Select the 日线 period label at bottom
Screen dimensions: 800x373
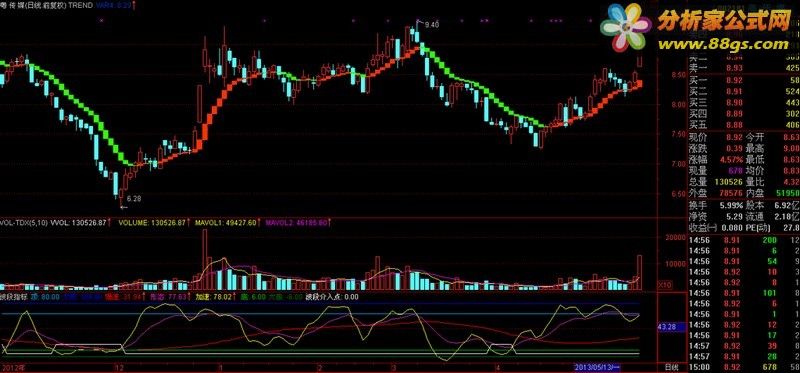pyautogui.click(x=672, y=367)
